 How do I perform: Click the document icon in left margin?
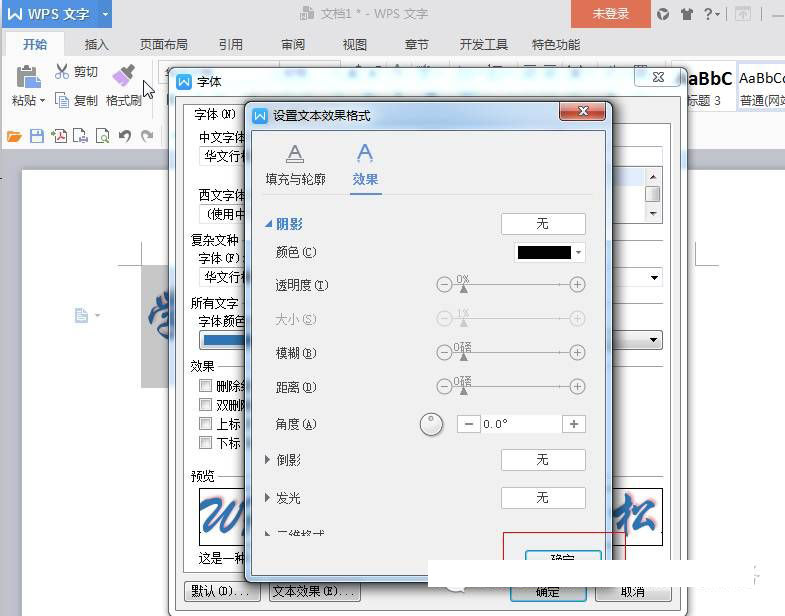tap(81, 316)
